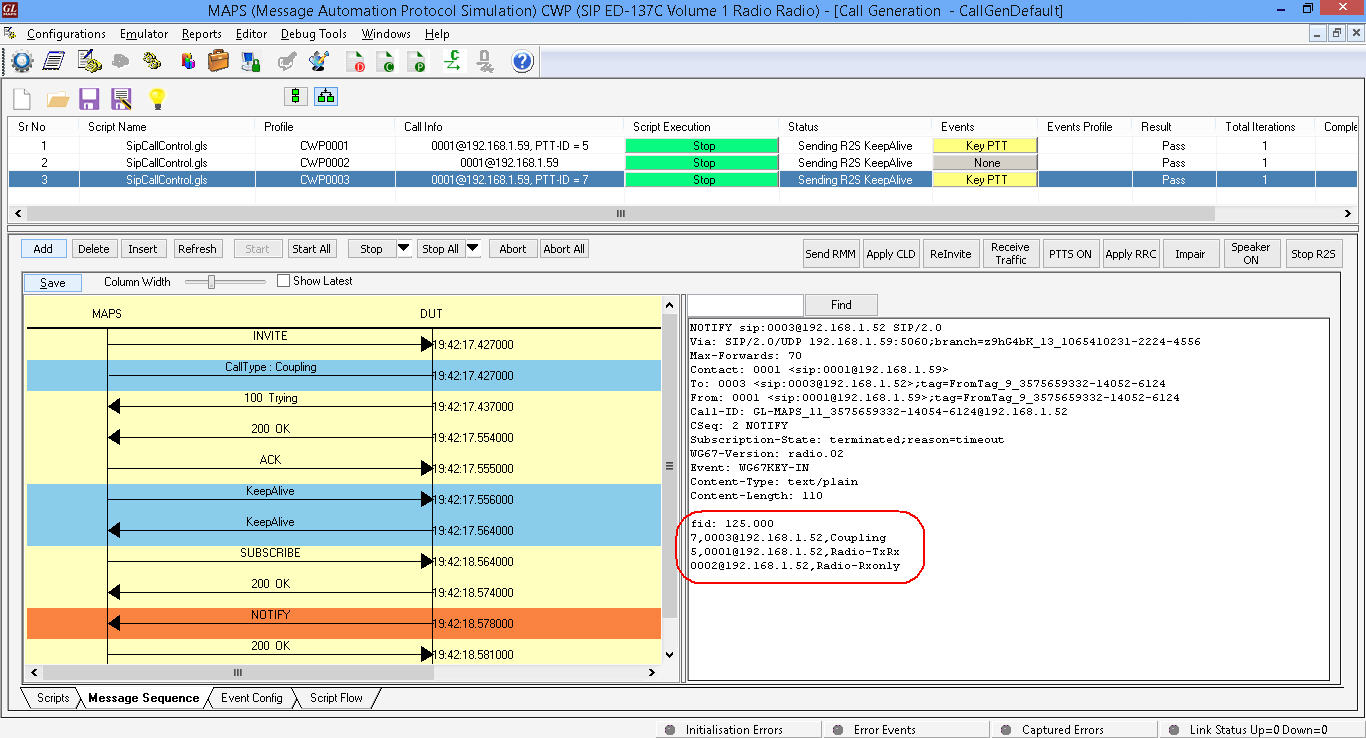Switch to the Script Flow tab
The height and width of the screenshot is (738, 1366).
336,698
